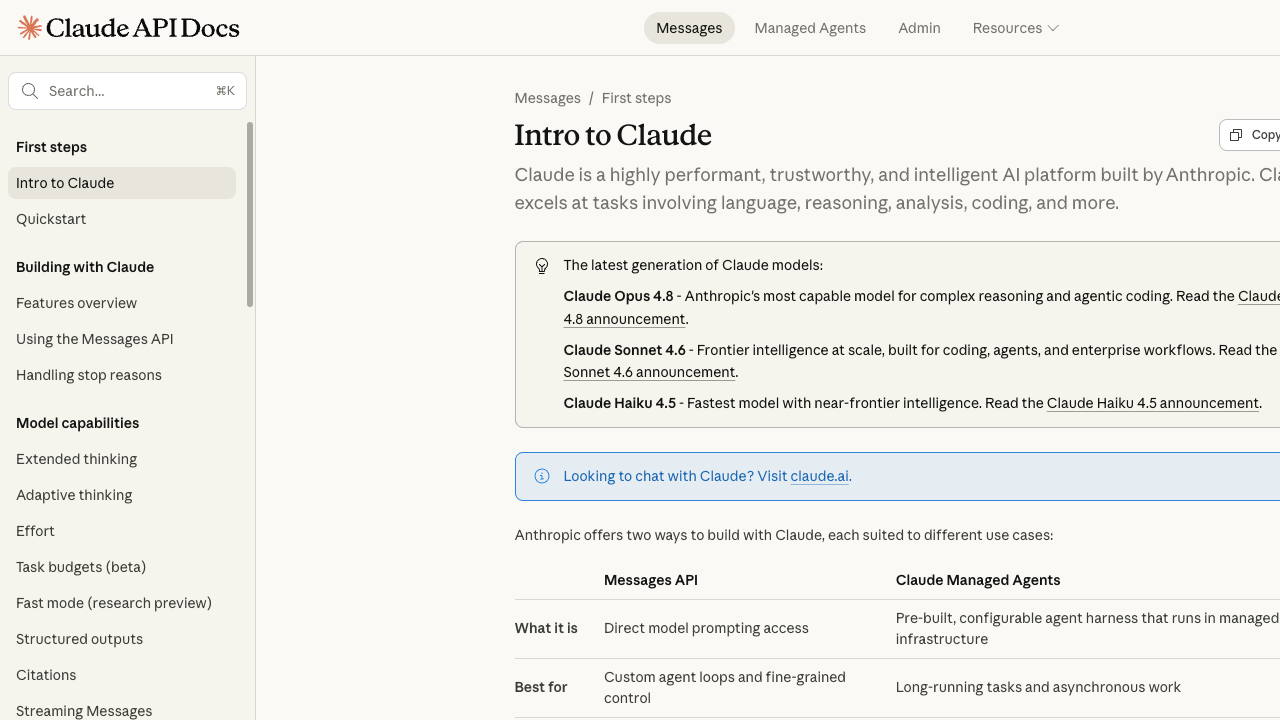Click the 'Best for' row label
The width and height of the screenshot is (1280, 720).
541,687
